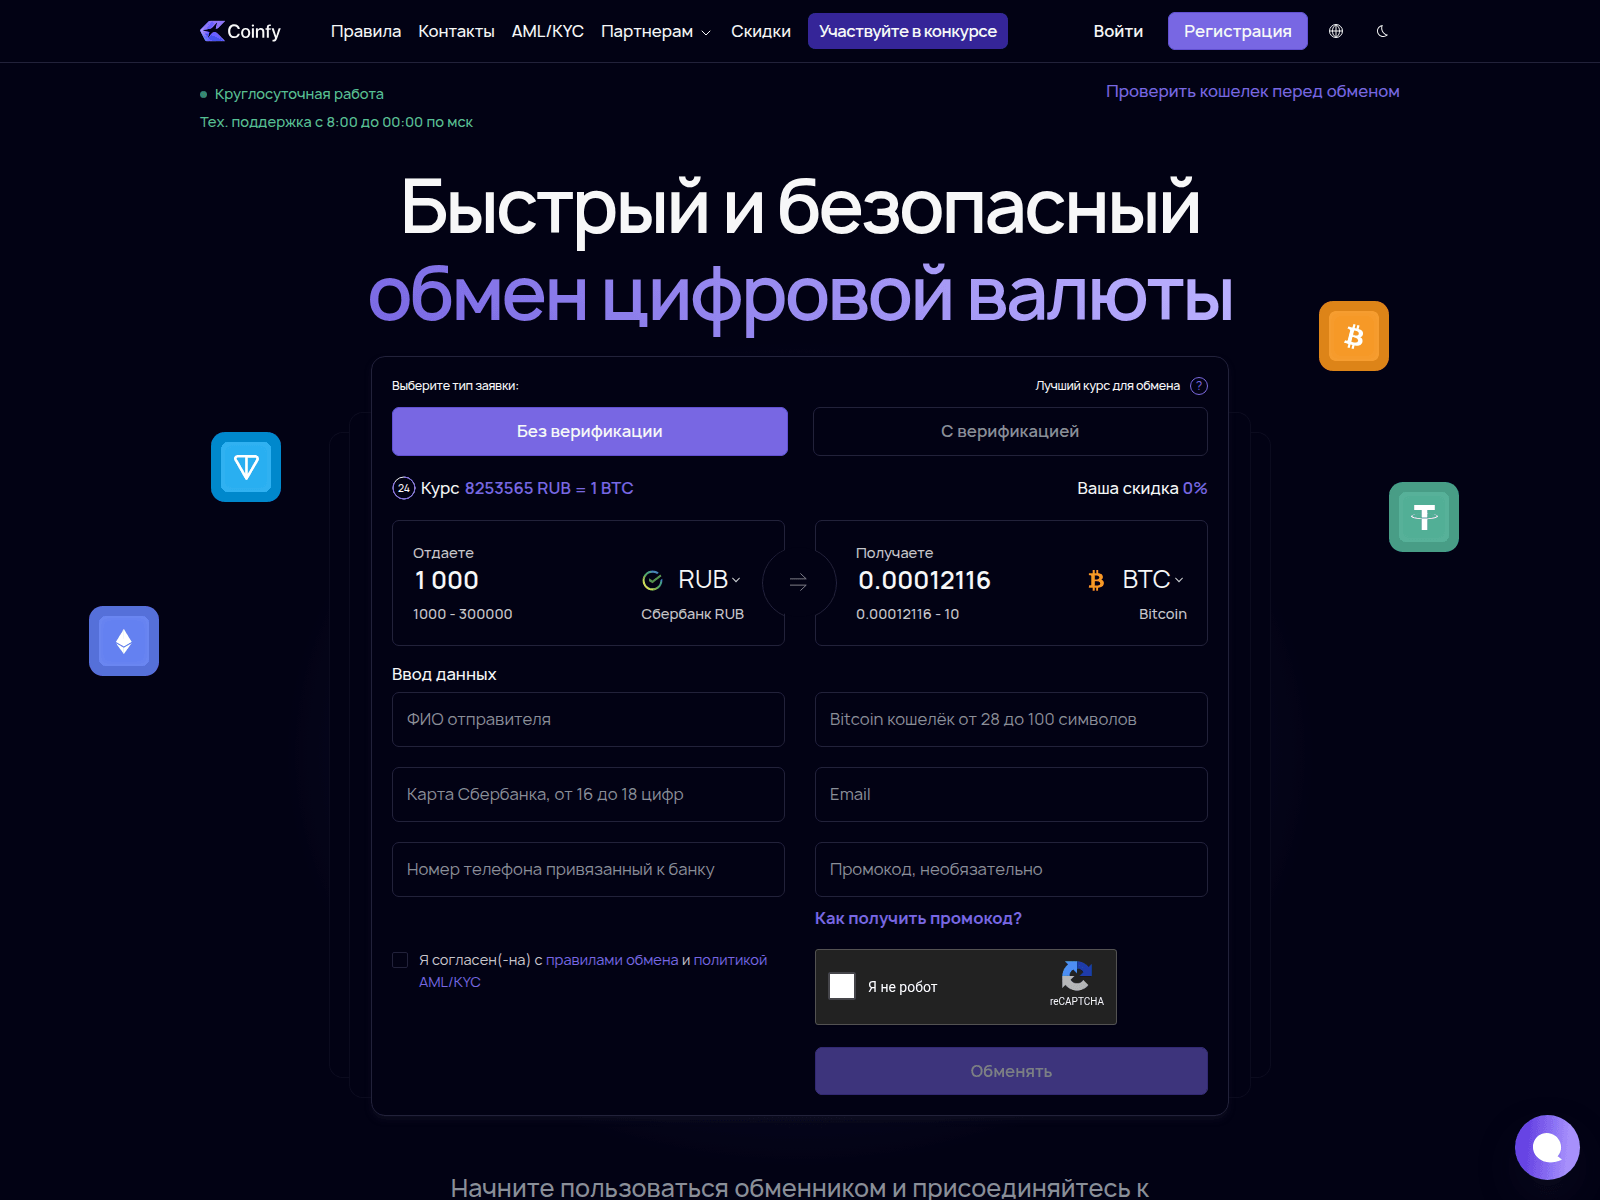Select the 'С верификацией' tab

click(1010, 431)
